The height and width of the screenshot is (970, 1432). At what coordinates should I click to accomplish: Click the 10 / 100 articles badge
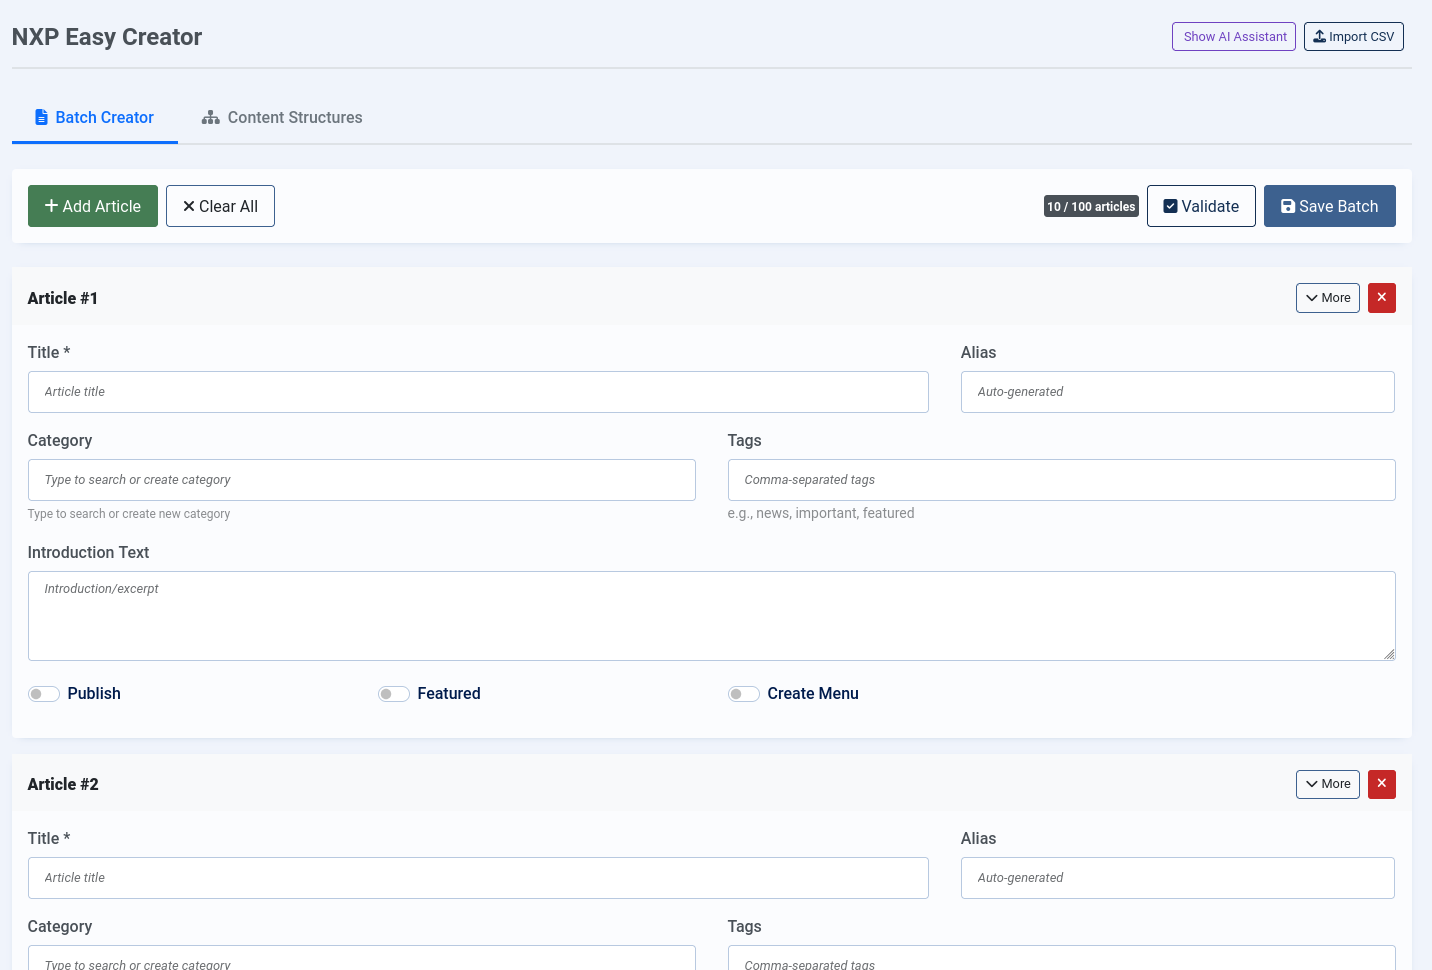1091,207
